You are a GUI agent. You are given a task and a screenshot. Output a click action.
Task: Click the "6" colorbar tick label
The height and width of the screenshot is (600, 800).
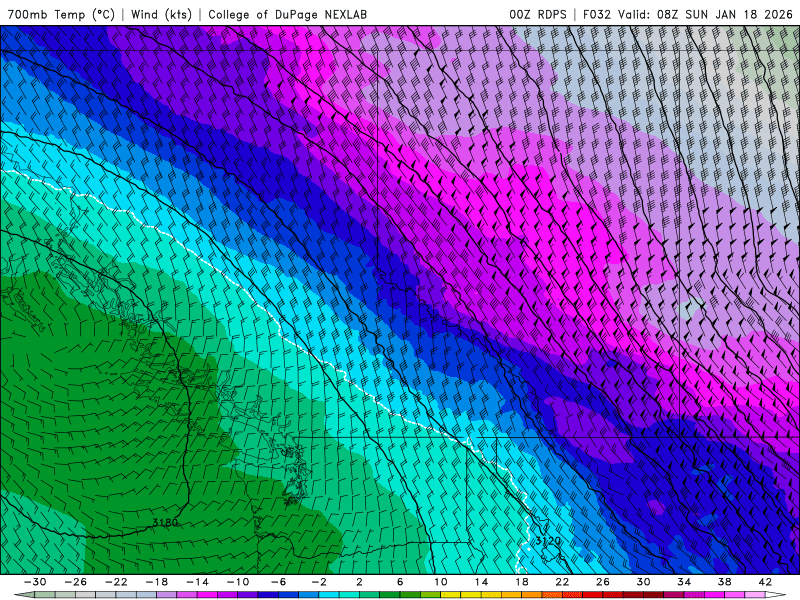tap(400, 582)
